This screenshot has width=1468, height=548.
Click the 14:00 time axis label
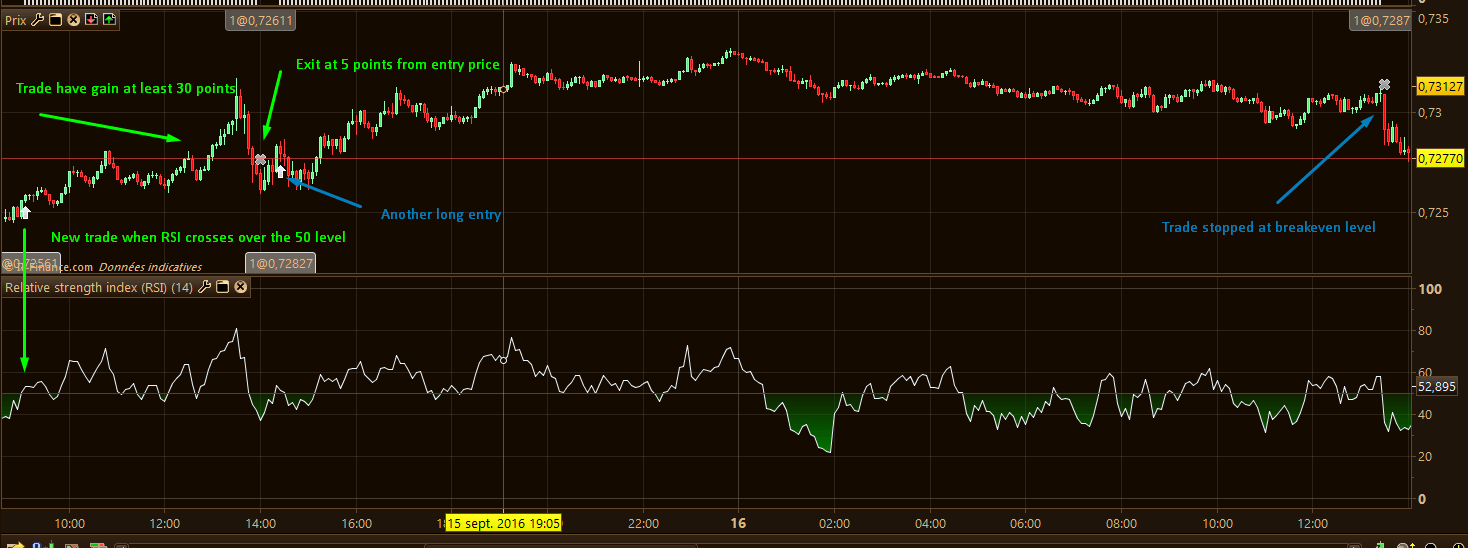[260, 523]
